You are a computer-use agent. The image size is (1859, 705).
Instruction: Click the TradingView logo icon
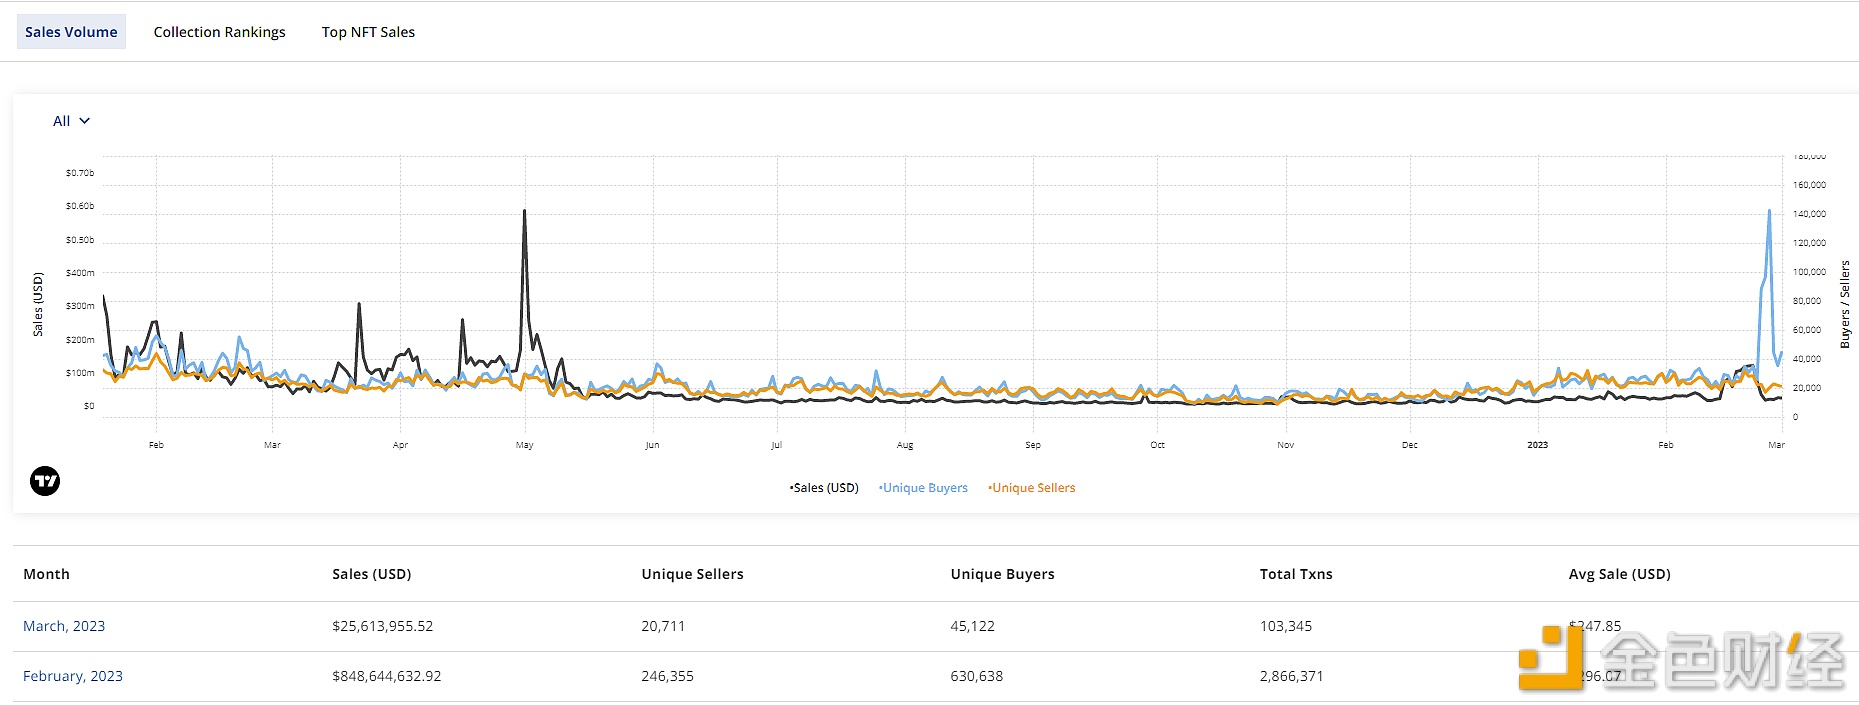coord(45,481)
